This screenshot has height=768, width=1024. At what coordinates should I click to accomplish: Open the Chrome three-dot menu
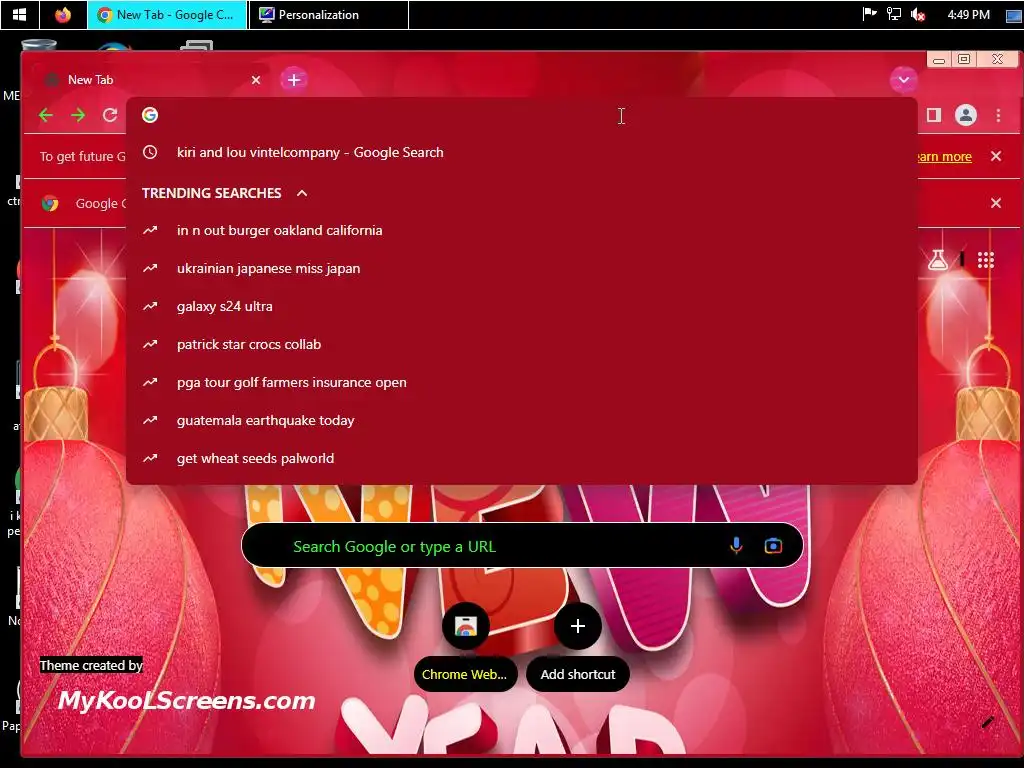999,116
